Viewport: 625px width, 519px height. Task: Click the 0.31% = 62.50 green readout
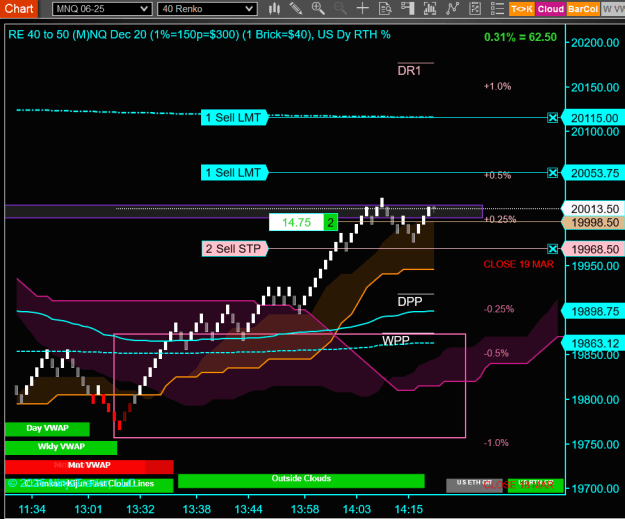pos(520,37)
